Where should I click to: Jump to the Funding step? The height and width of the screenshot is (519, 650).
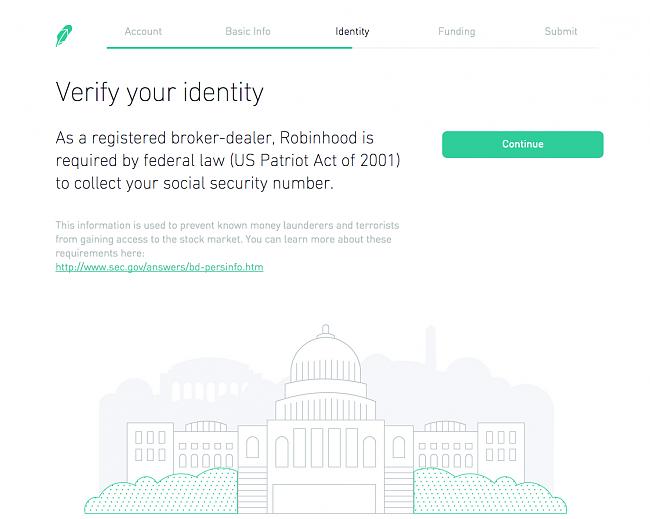click(456, 32)
